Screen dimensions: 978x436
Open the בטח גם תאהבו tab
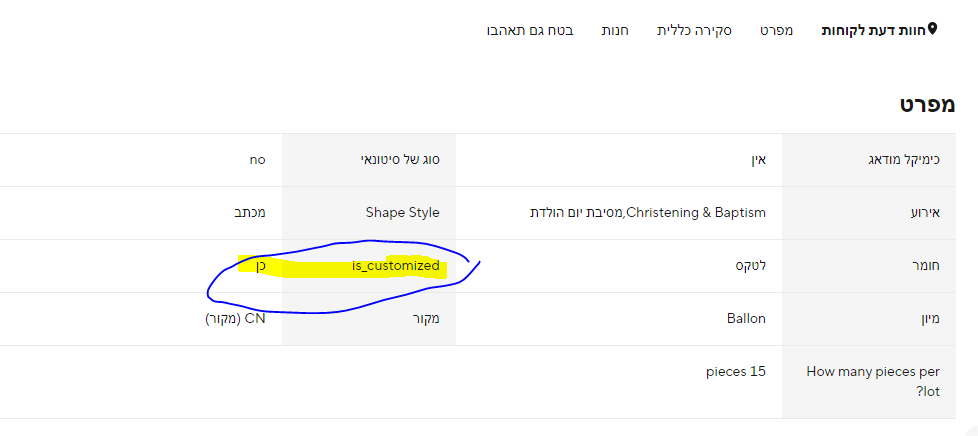click(529, 31)
